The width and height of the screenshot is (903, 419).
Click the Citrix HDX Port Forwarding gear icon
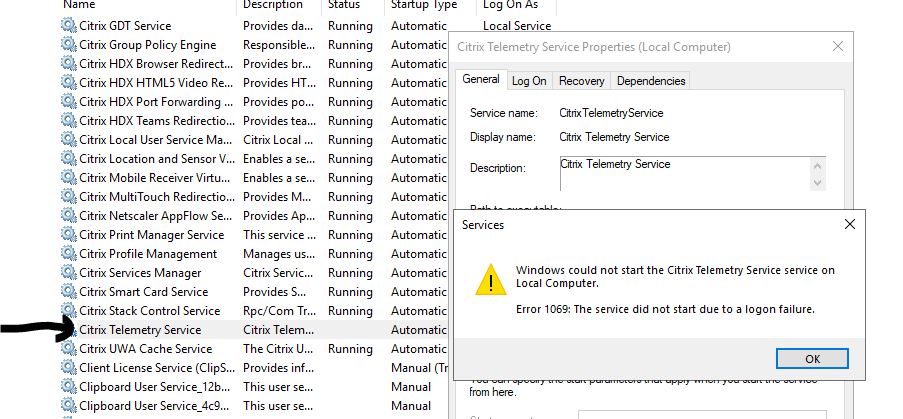[x=69, y=102]
